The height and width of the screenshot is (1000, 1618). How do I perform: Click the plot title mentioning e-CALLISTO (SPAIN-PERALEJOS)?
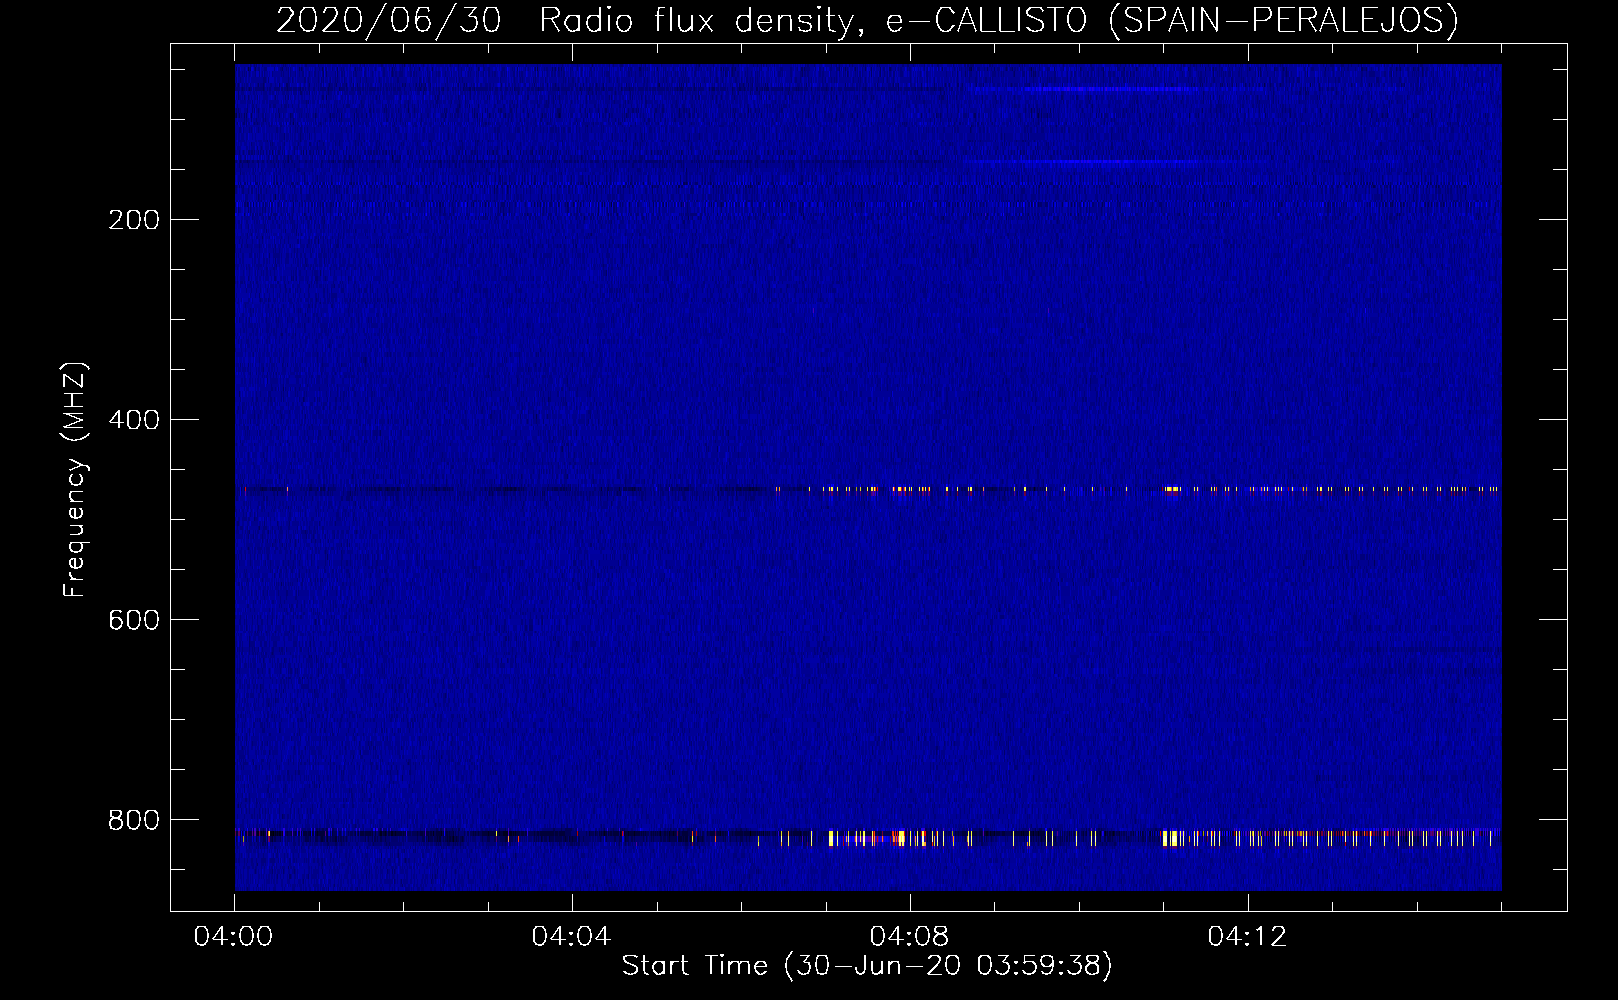(867, 20)
